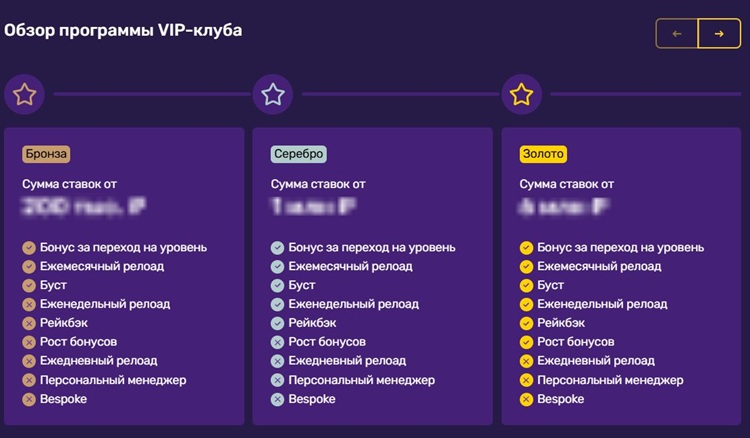Image resolution: width=750 pixels, height=438 pixels.
Task: Go back with the left arrow button
Action: (677, 33)
